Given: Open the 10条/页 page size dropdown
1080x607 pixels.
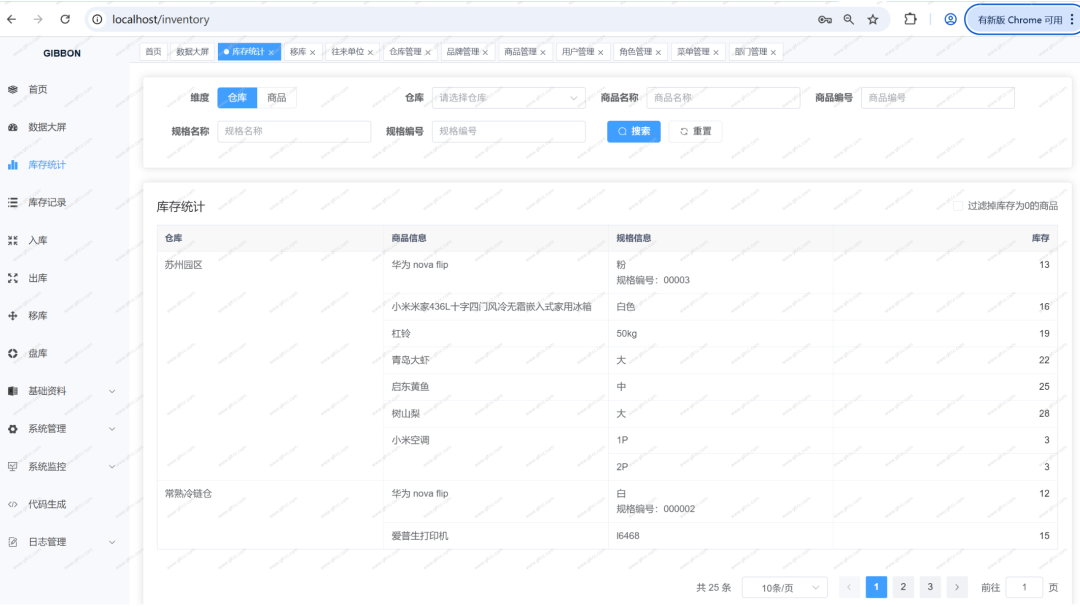Looking at the screenshot, I should tap(785, 588).
